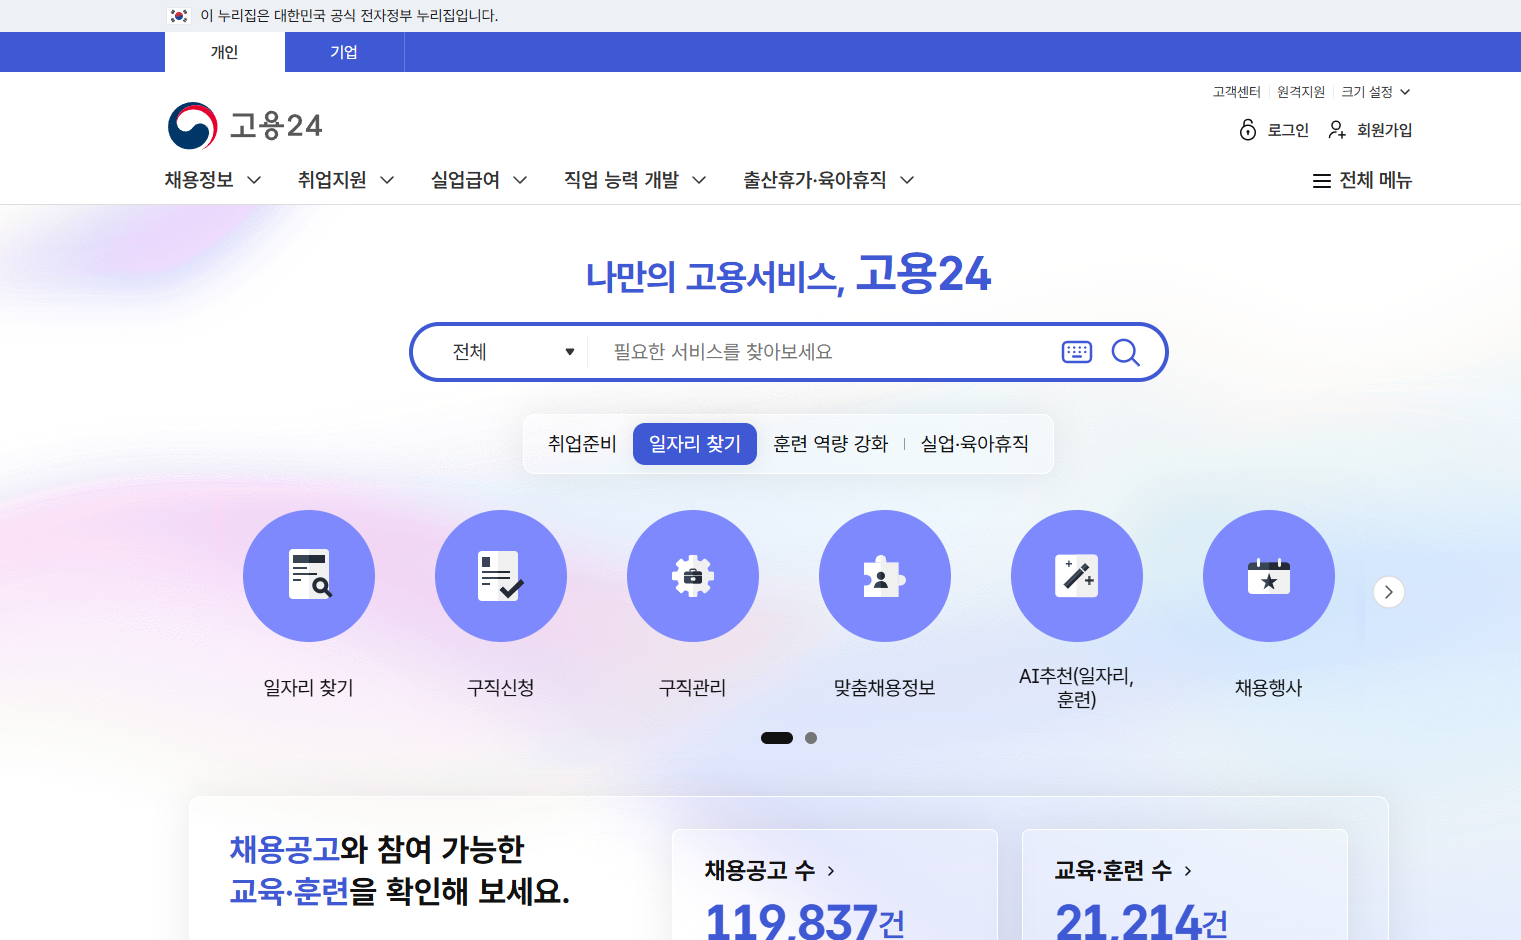Expand the 채용정보 navigation menu

(212, 179)
